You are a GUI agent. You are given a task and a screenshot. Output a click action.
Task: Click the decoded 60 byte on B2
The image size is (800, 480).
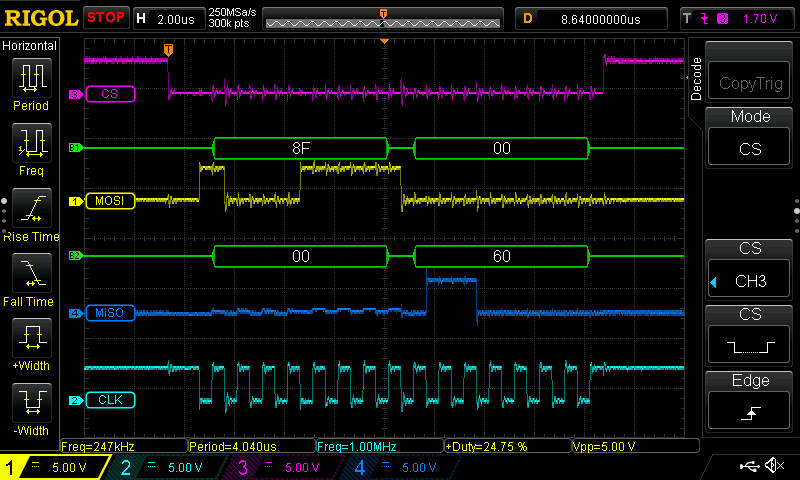(502, 256)
